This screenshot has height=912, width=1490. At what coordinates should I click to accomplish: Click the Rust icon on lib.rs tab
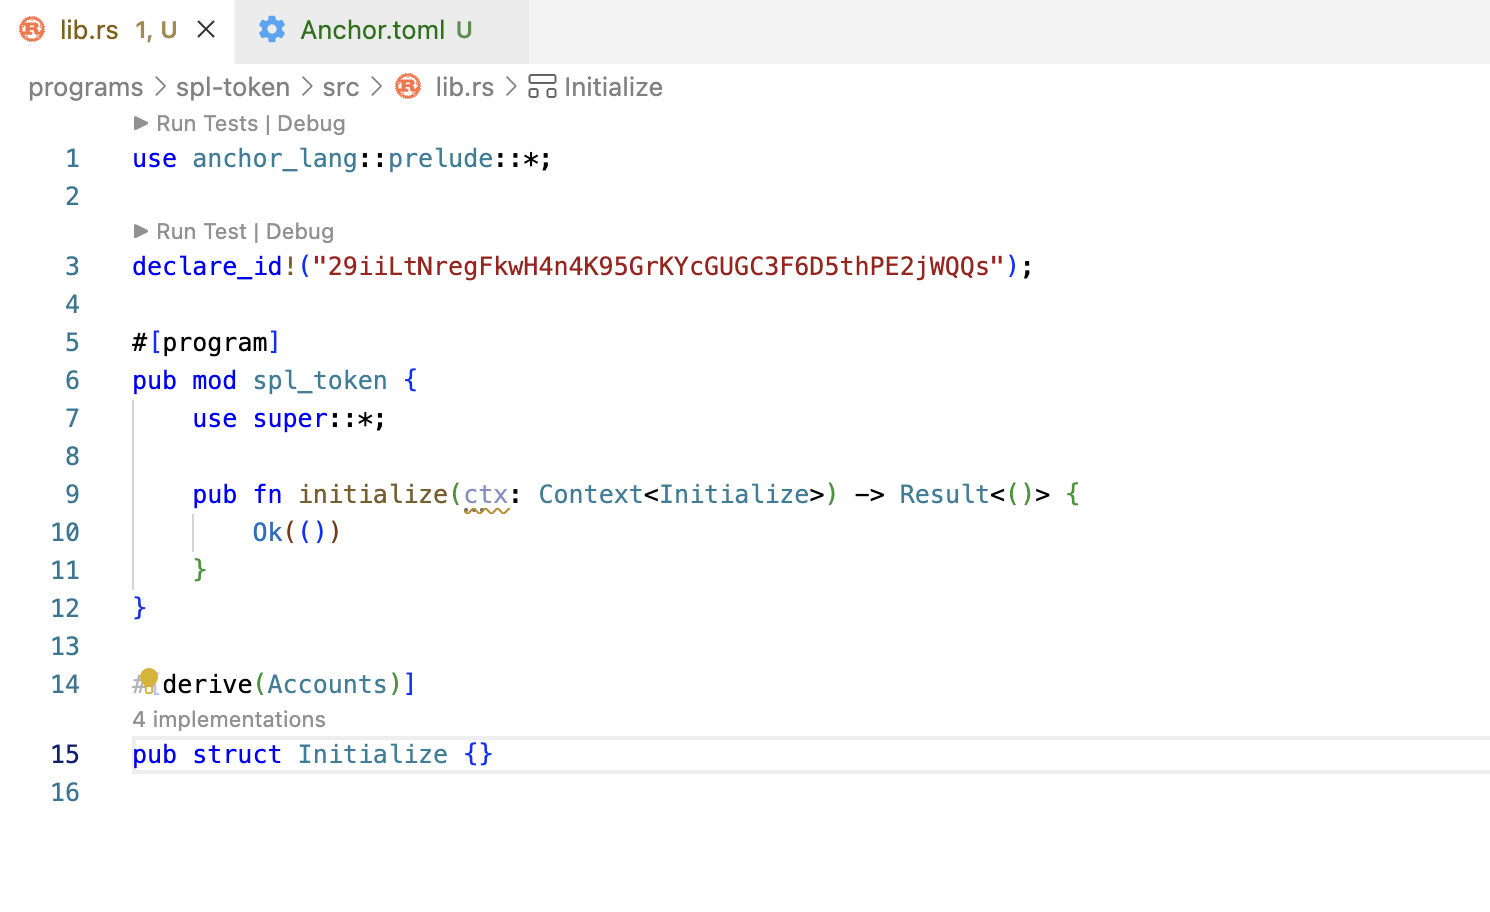click(x=32, y=30)
